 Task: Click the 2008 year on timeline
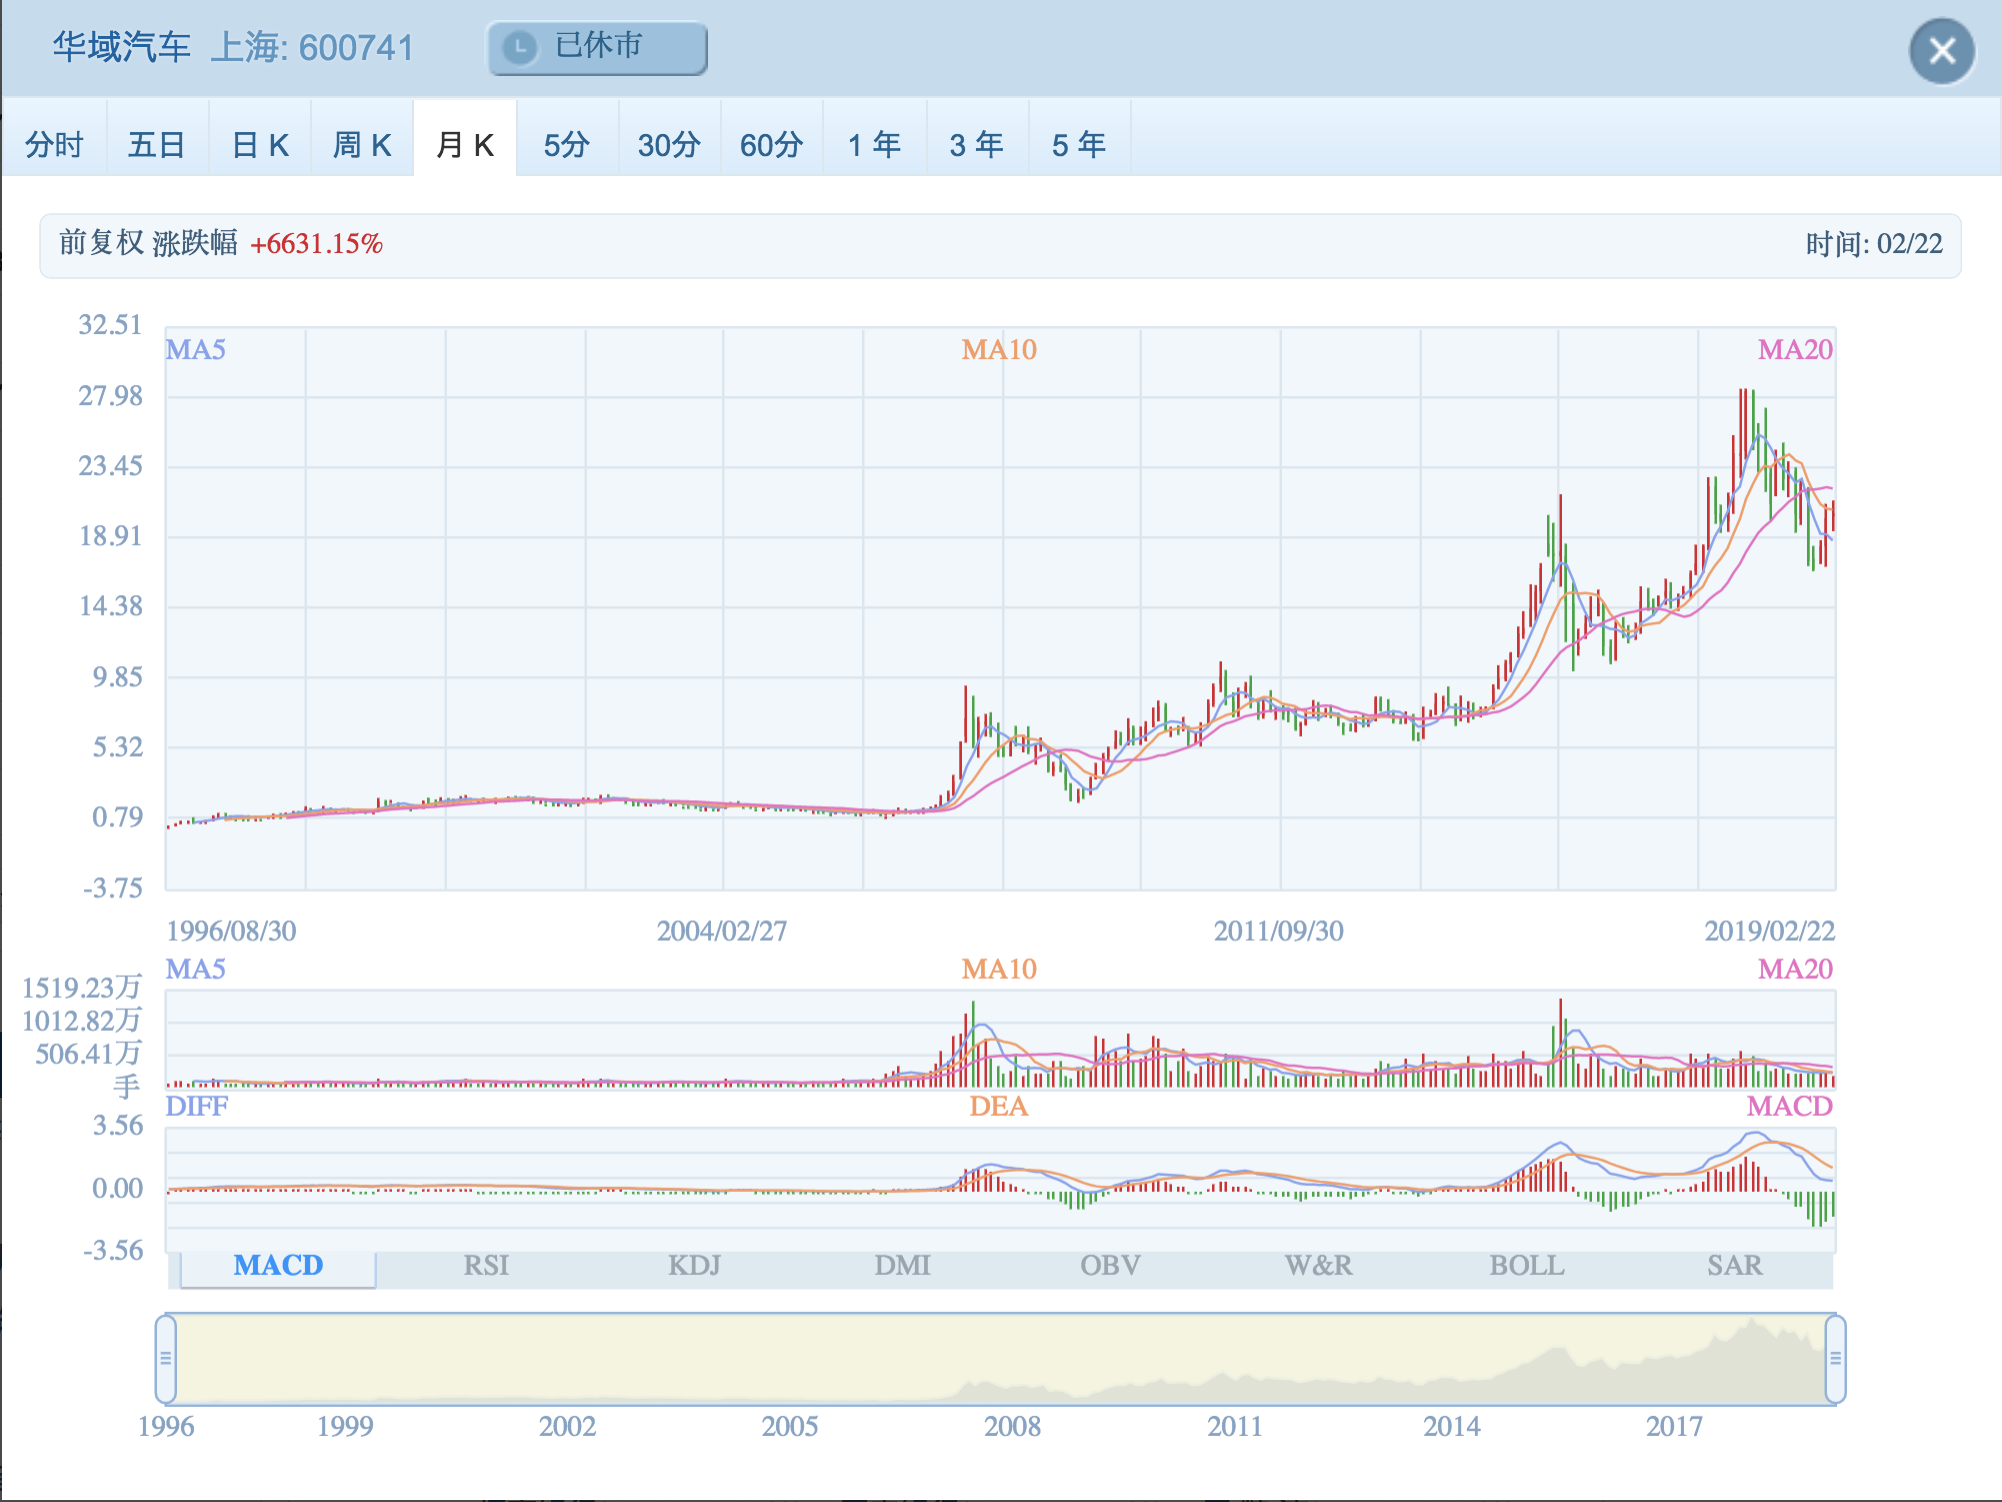click(x=1012, y=1426)
